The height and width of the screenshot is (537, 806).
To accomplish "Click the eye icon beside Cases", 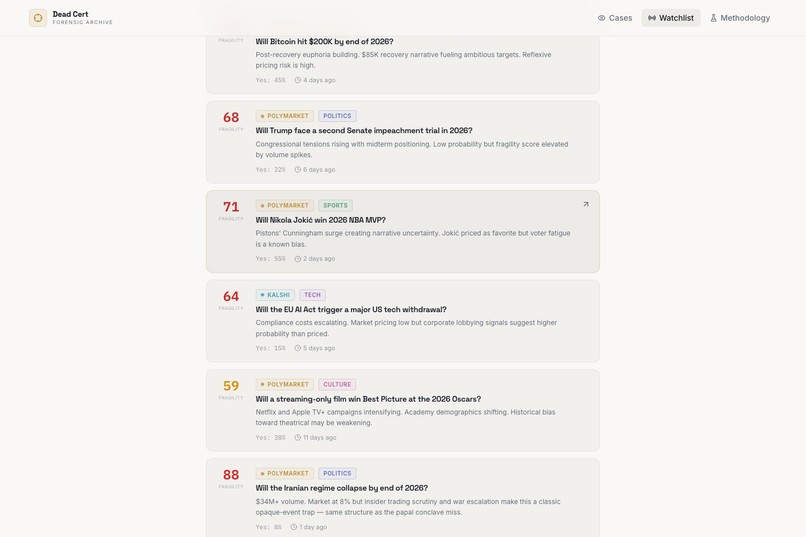I will point(601,18).
